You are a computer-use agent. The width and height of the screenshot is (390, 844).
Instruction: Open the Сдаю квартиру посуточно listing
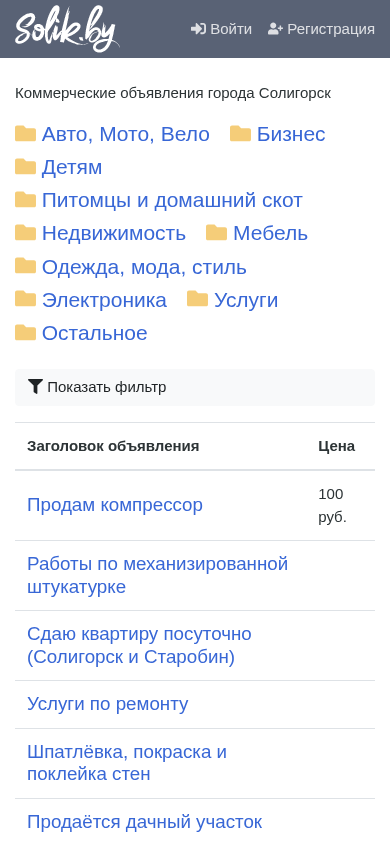(139, 645)
